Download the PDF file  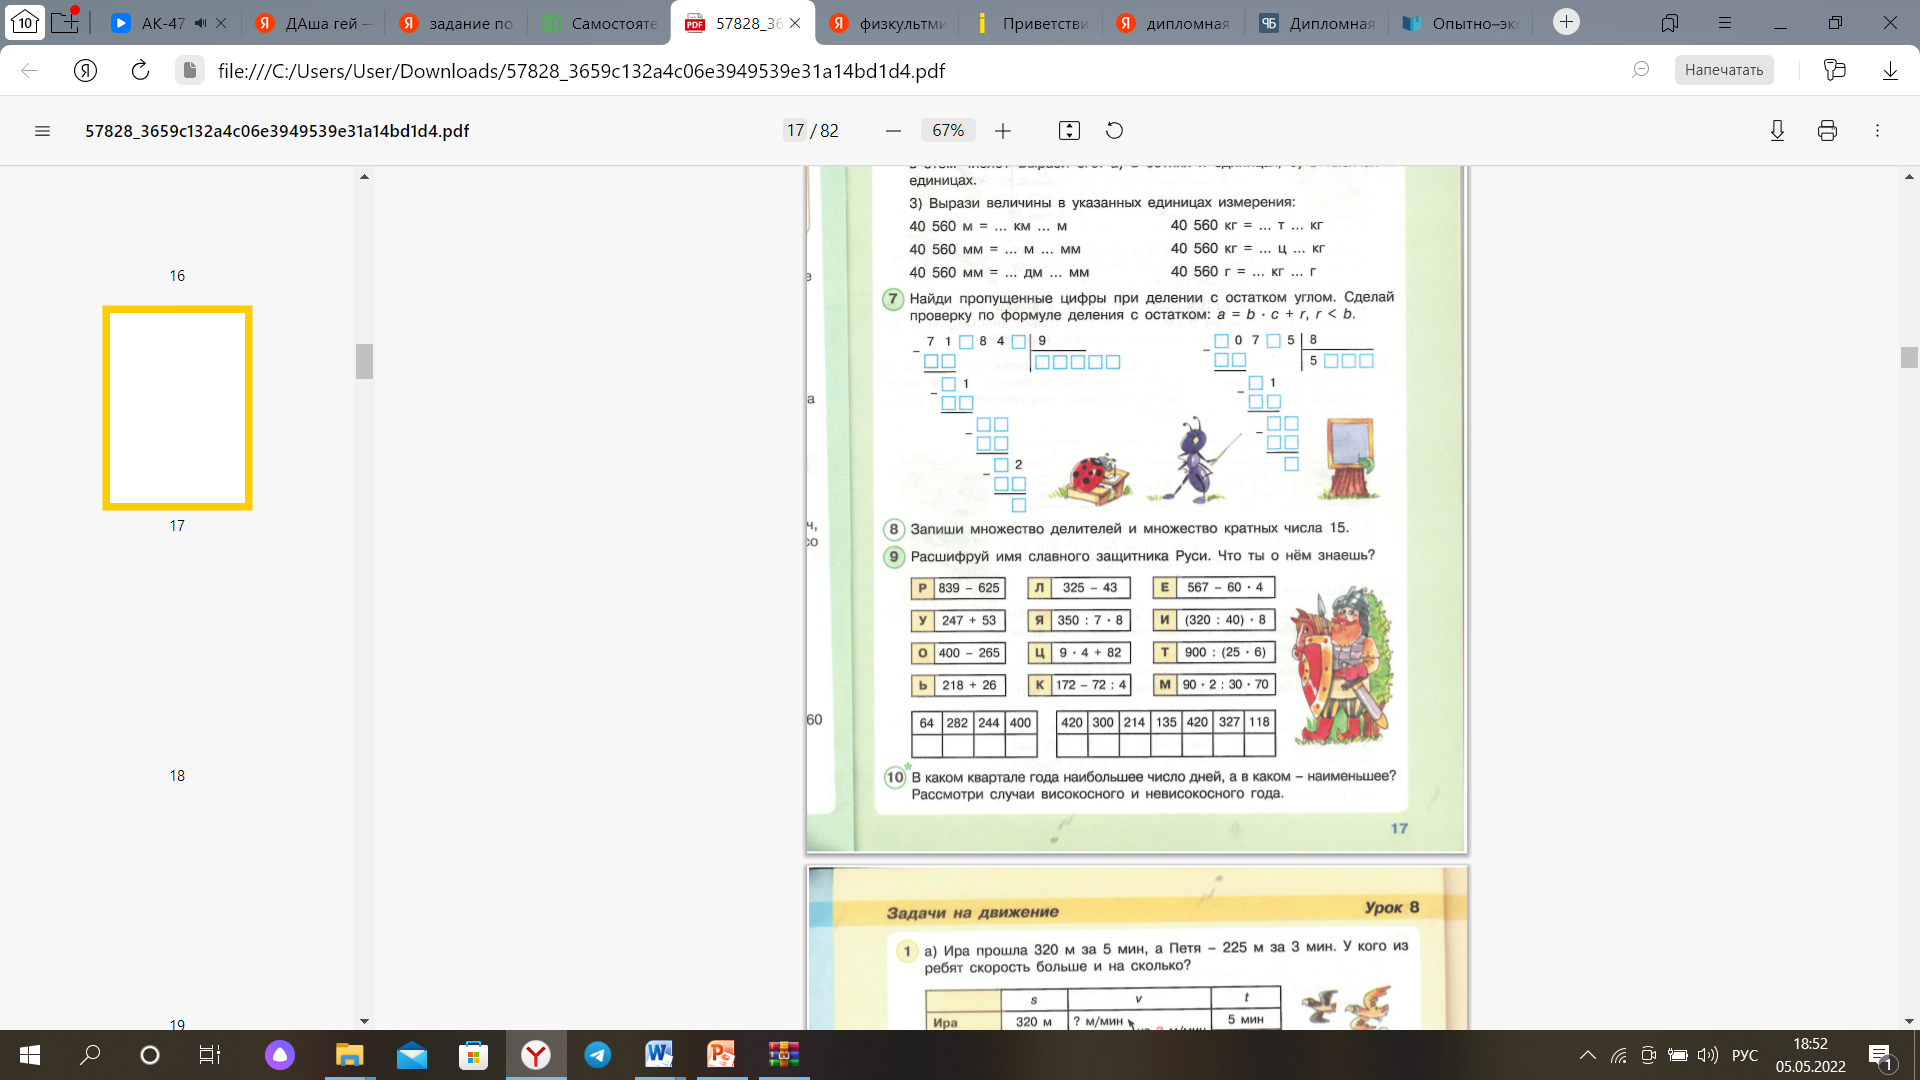(1777, 131)
